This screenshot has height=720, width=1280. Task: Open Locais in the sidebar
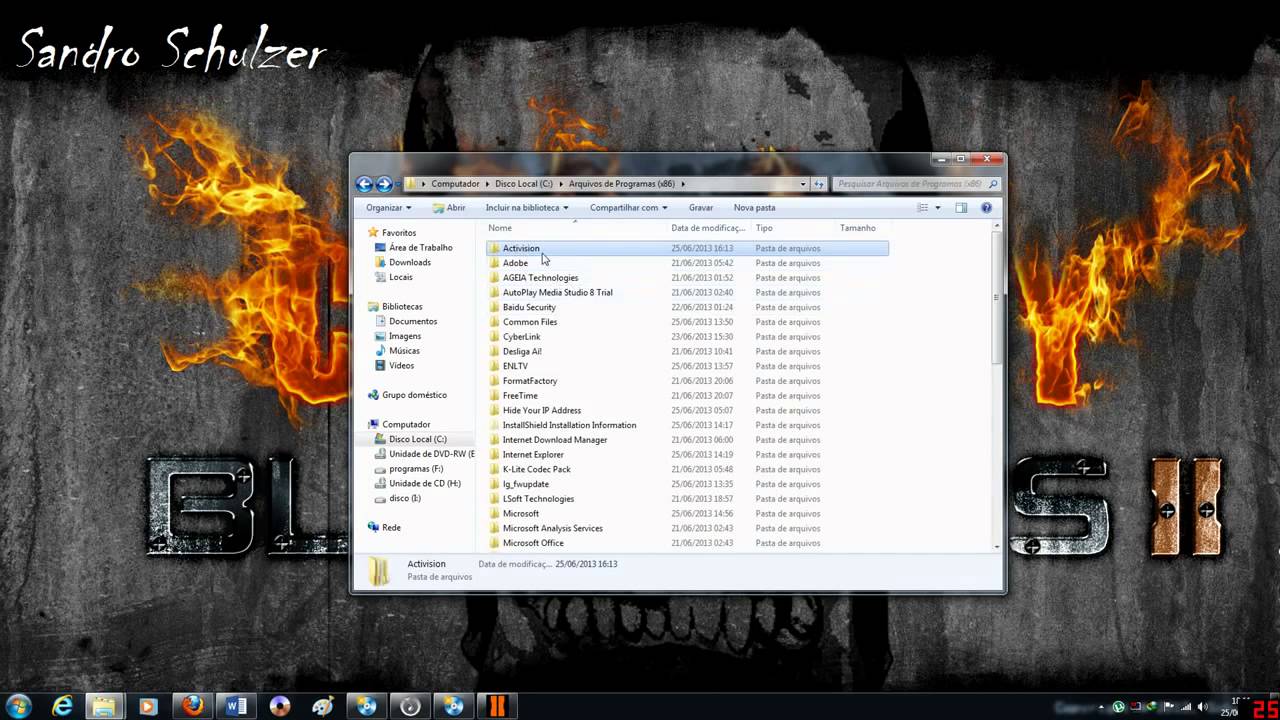click(400, 277)
